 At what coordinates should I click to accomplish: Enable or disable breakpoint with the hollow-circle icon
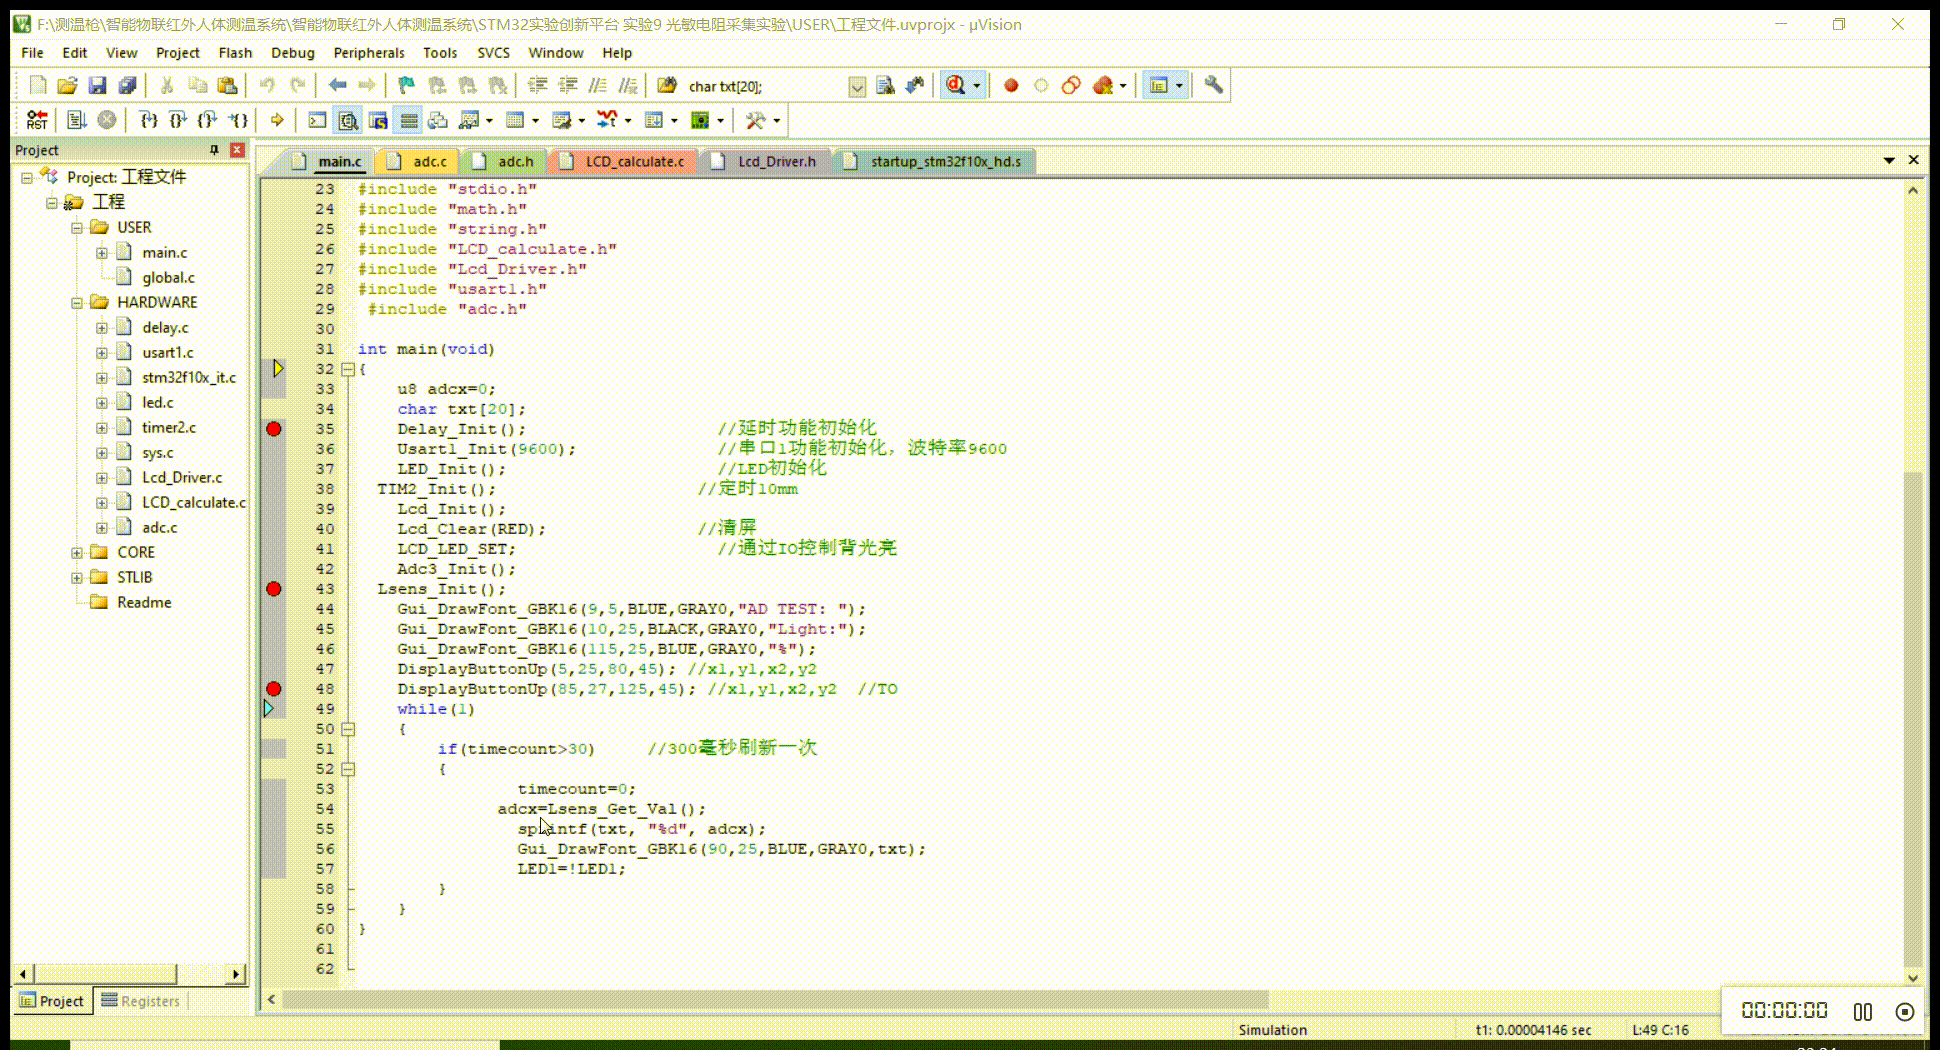click(1041, 86)
